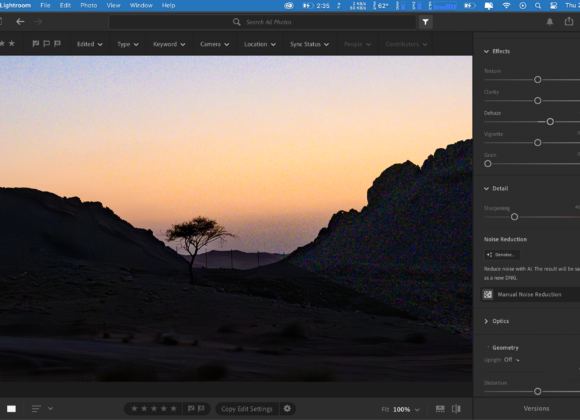Open Wi-Fi status in menu bar
Image resolution: width=580 pixels, height=420 pixels.
(506, 5)
